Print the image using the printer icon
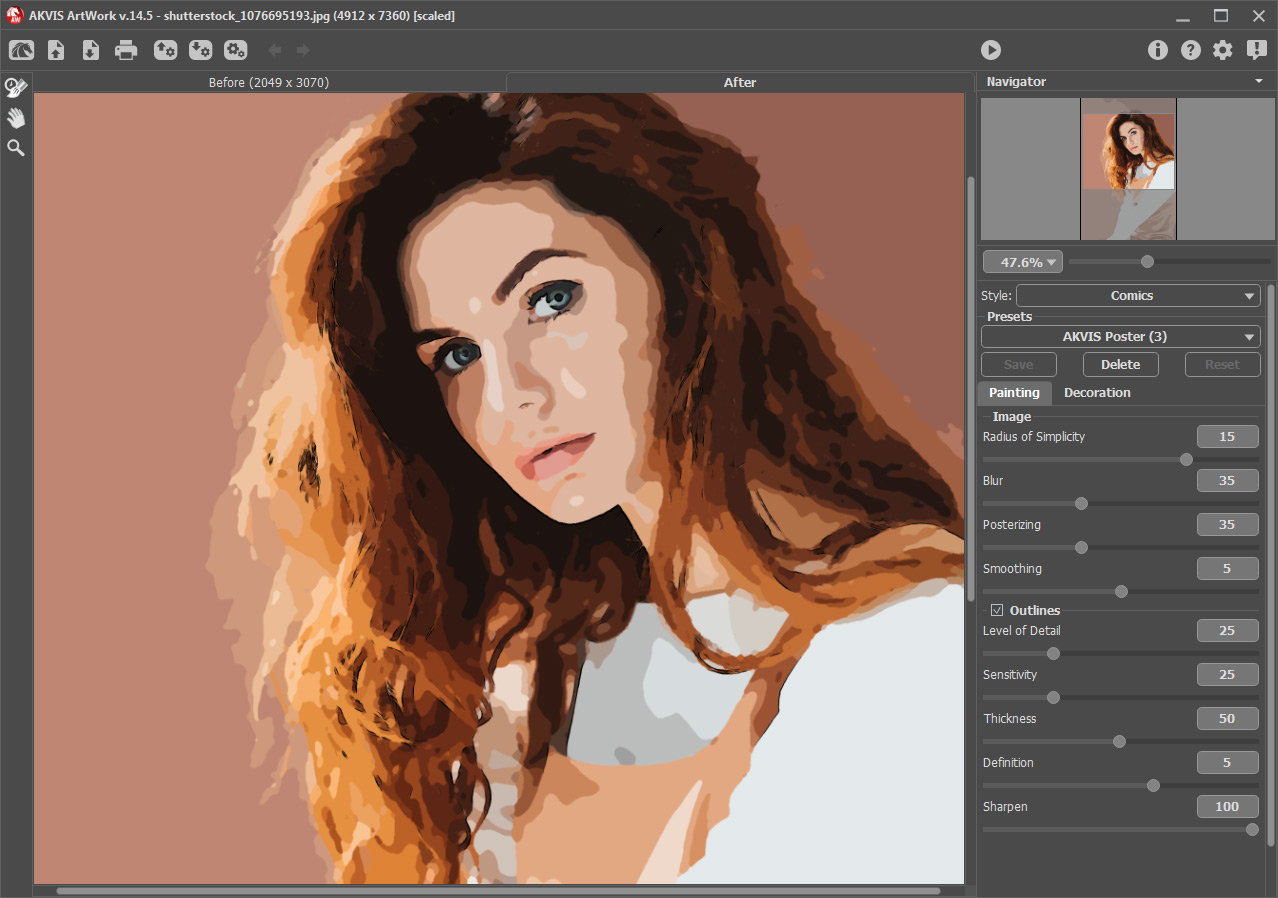 click(x=126, y=50)
